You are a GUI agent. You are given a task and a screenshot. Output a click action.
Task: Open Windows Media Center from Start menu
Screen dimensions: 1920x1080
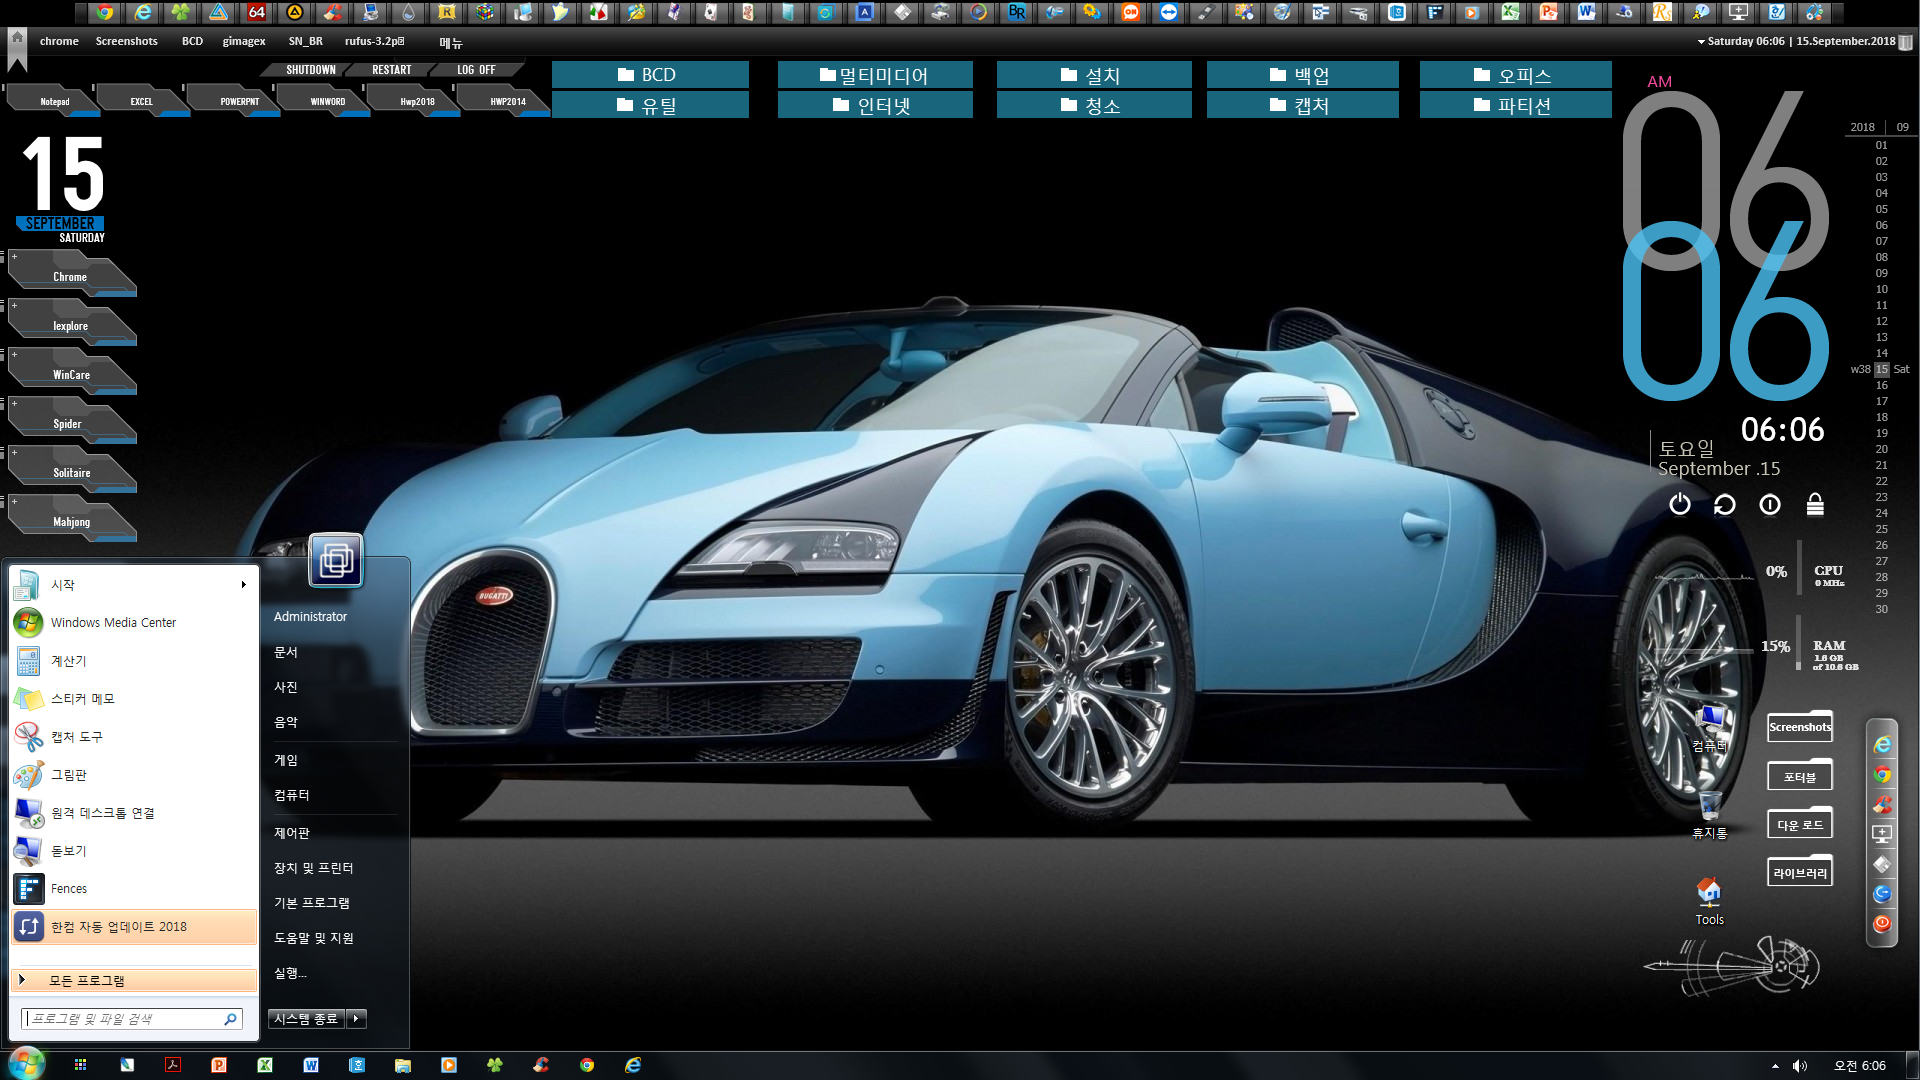tap(134, 622)
